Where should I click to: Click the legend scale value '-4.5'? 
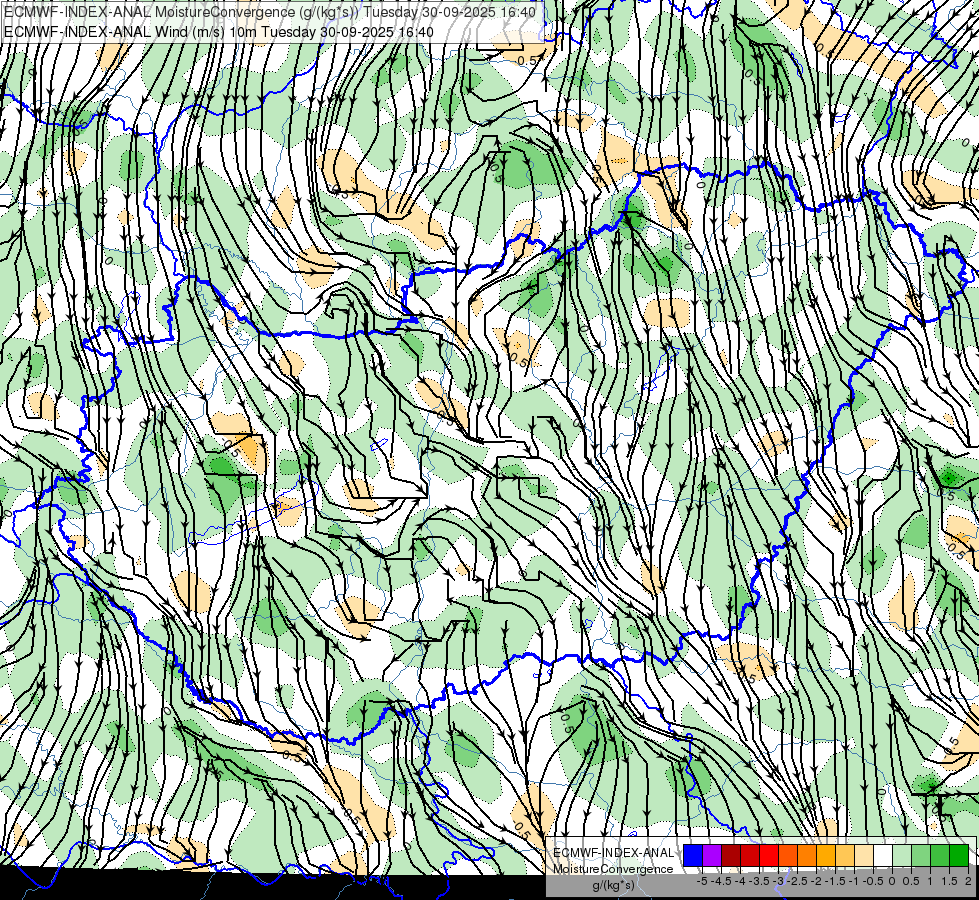point(721,881)
